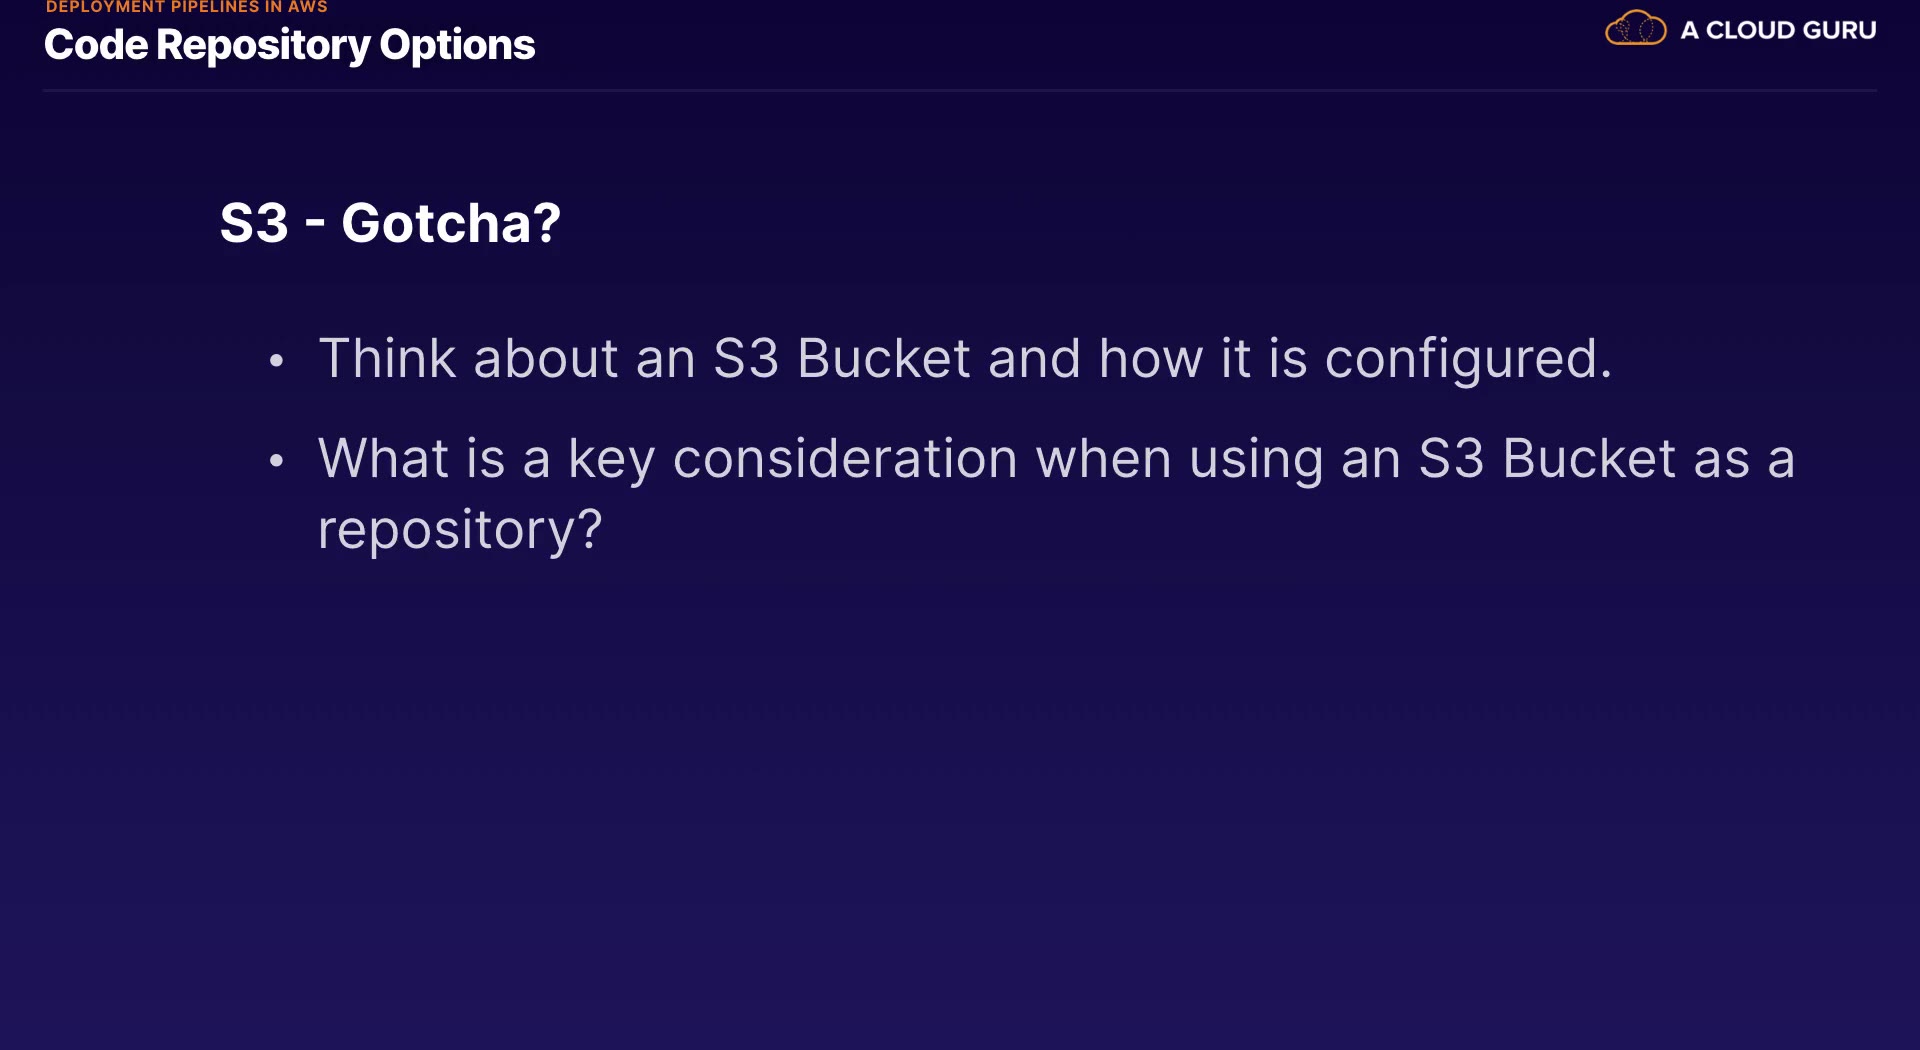
Task: Click "Bucket" in the first bullet line
Action: coord(884,358)
